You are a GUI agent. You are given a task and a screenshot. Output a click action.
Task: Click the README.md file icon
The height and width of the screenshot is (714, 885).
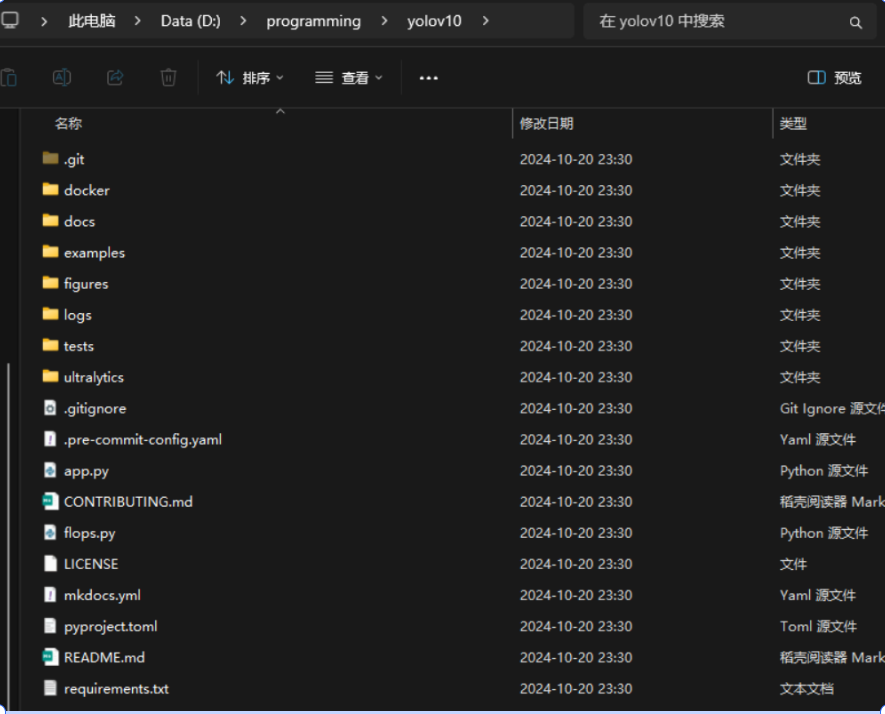click(50, 657)
